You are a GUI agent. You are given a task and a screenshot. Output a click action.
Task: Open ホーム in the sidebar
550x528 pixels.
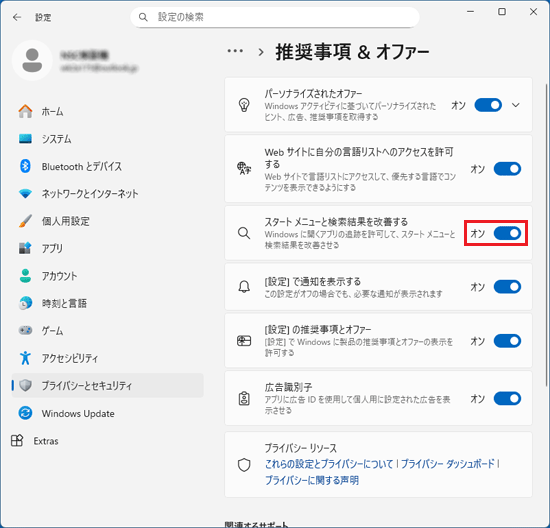pyautogui.click(x=107, y=111)
